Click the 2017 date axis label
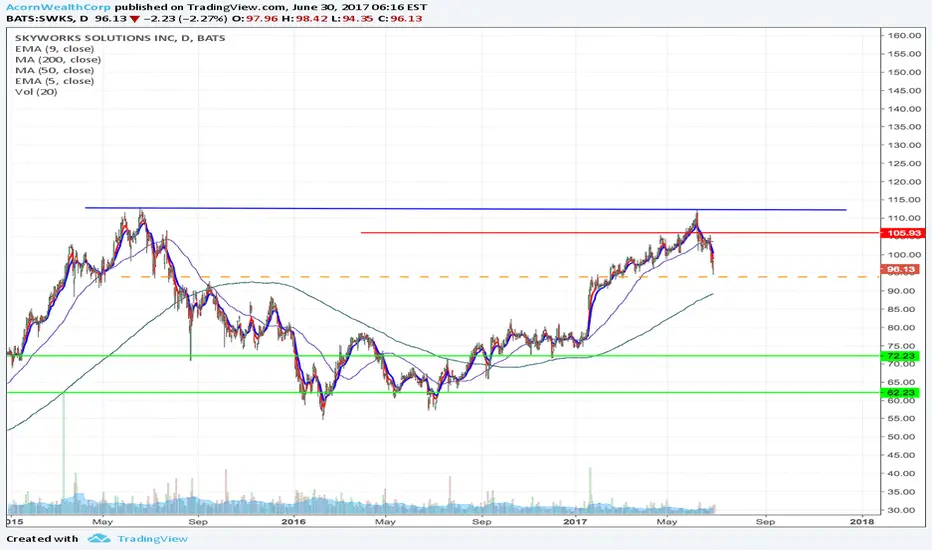932x550 pixels. tap(575, 522)
